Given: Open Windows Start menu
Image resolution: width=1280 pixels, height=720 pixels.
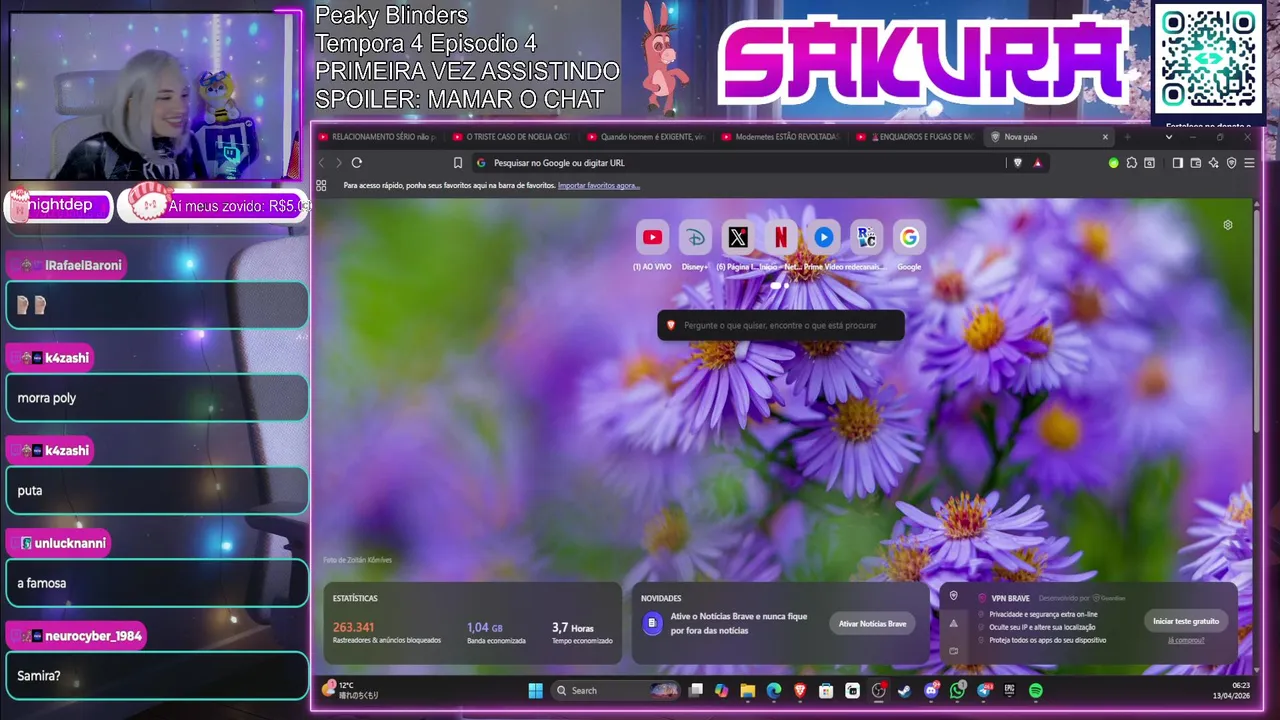Looking at the screenshot, I should pos(535,690).
